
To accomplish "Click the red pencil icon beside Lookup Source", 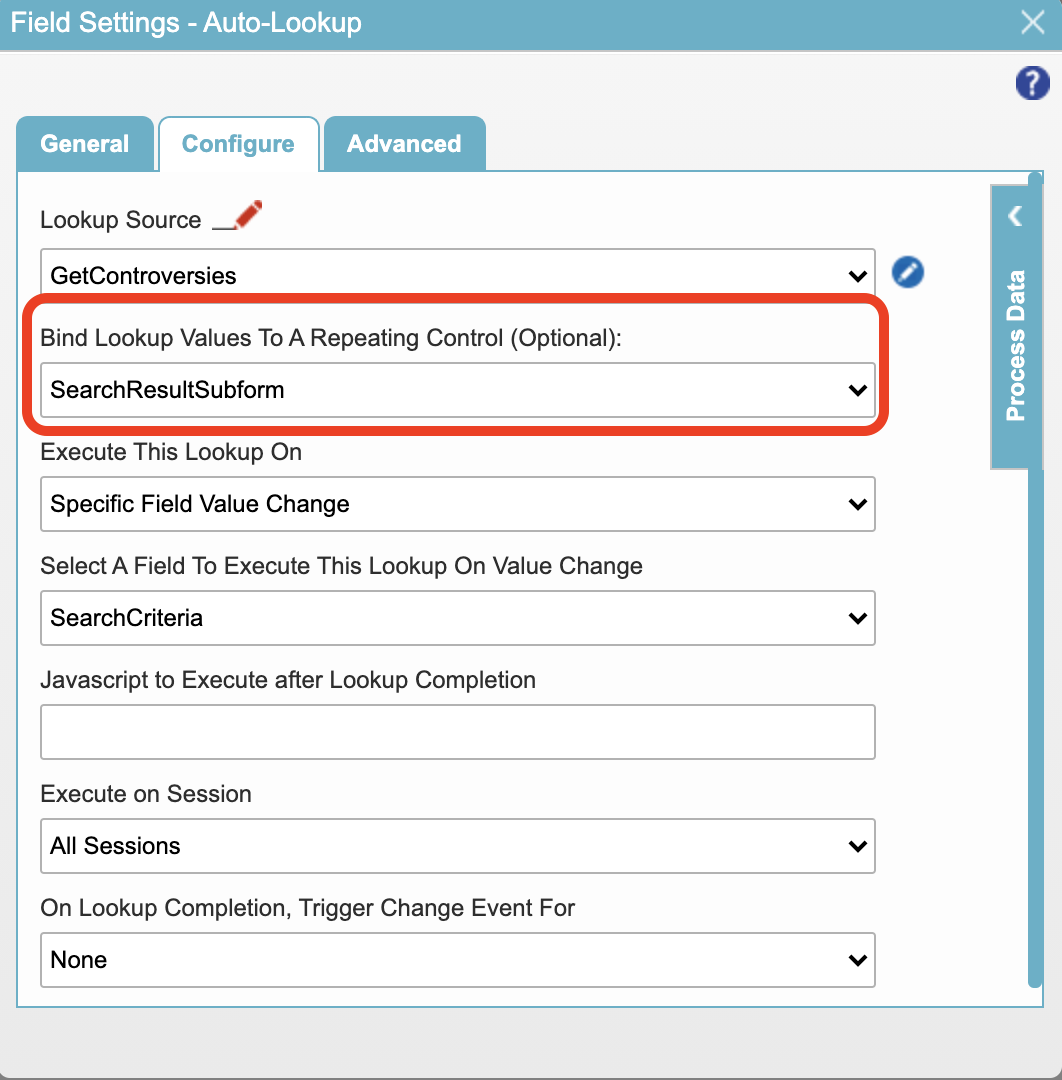I will 240,216.
